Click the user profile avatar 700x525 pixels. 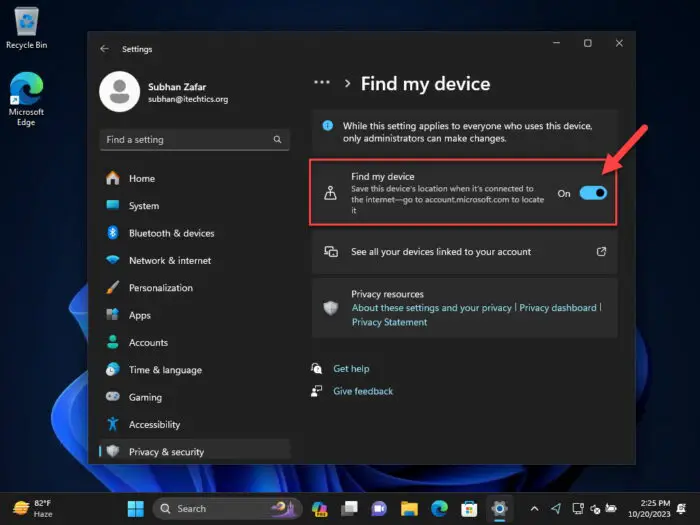point(119,92)
